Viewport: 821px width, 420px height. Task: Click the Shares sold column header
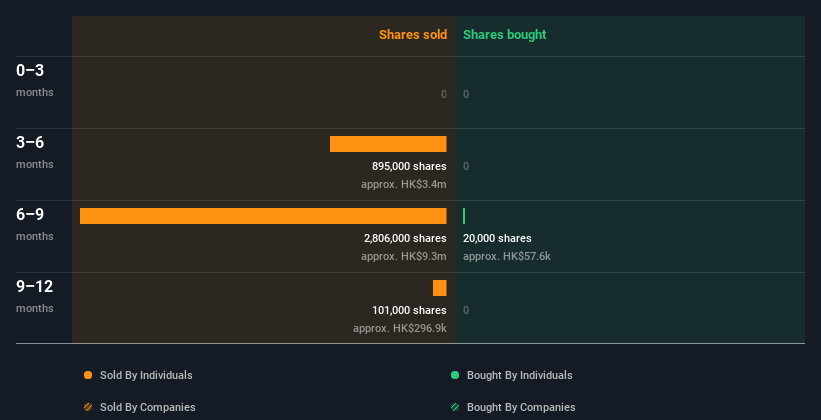tap(413, 35)
